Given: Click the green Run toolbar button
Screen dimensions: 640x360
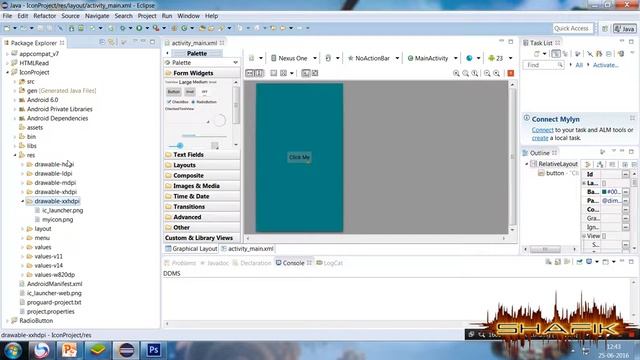Looking at the screenshot, I should (139, 28).
